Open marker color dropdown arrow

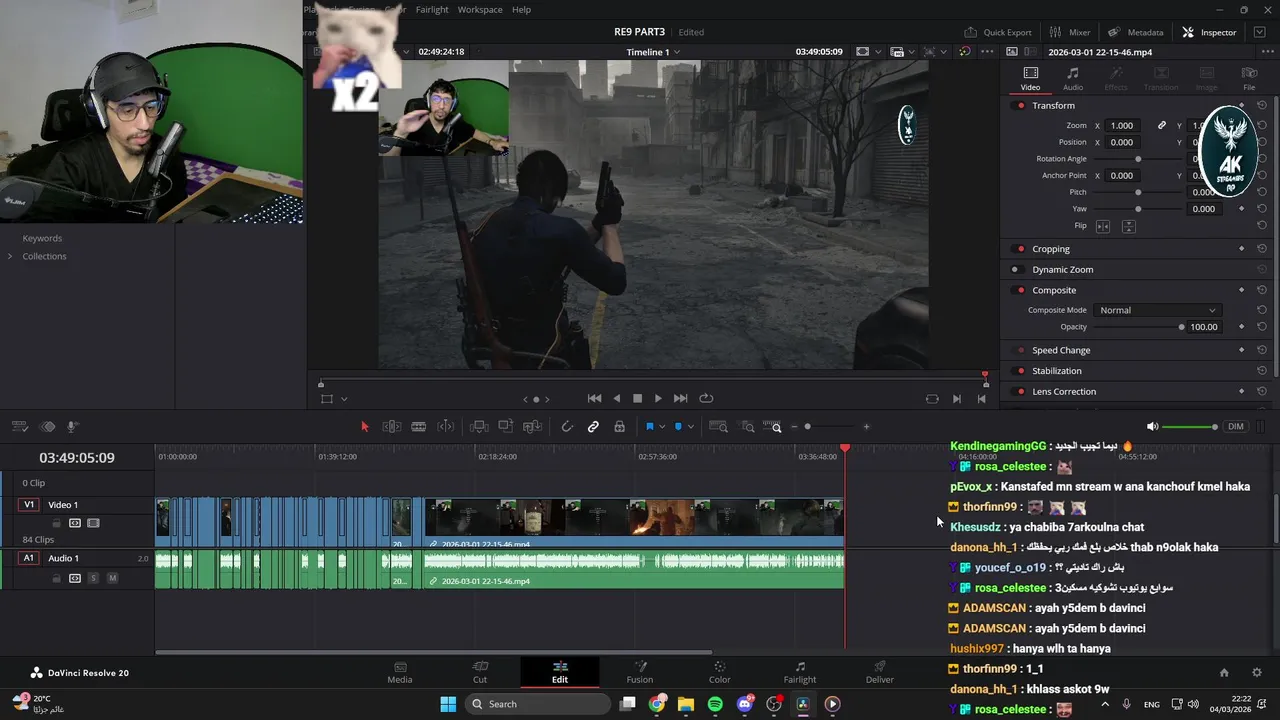690,428
